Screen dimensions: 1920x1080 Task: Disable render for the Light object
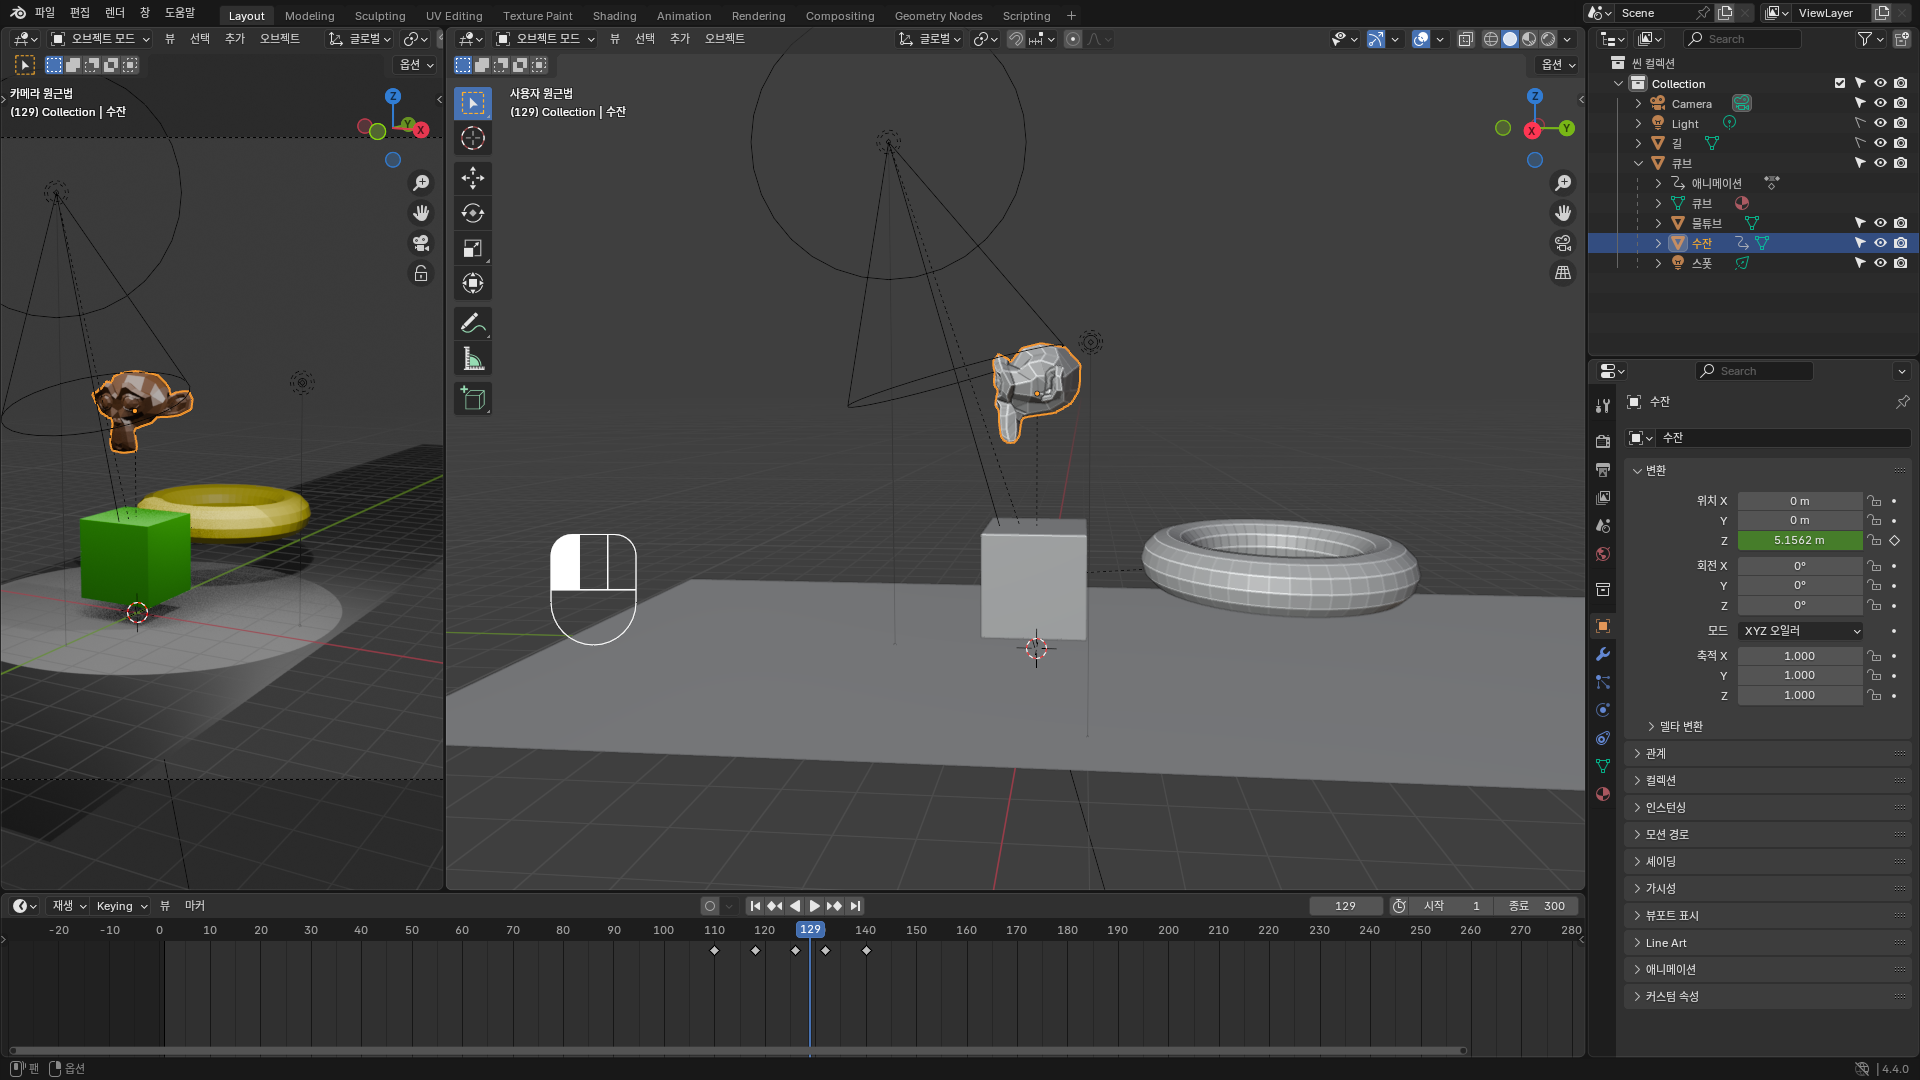coord(1900,124)
